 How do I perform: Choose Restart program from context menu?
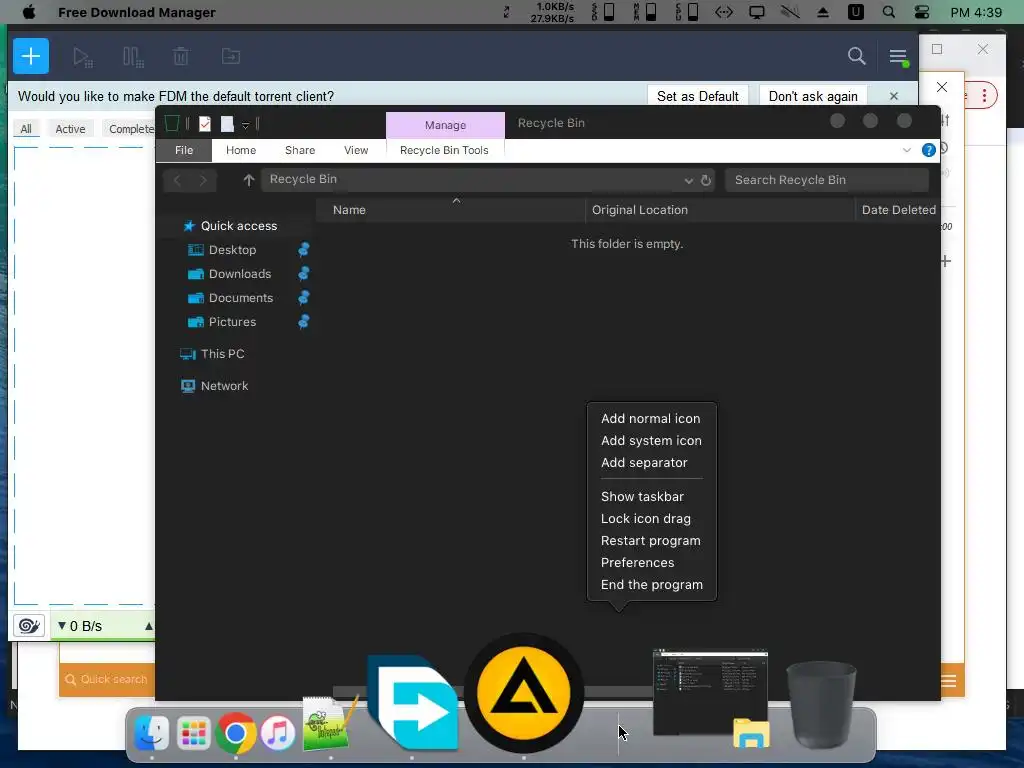tap(650, 541)
